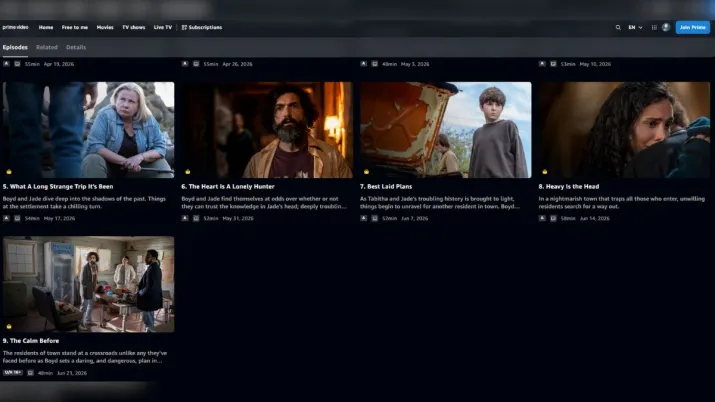715x402 pixels.
Task: Click the subtitles icon beside May 3, 2026
Action: pyautogui.click(x=374, y=64)
